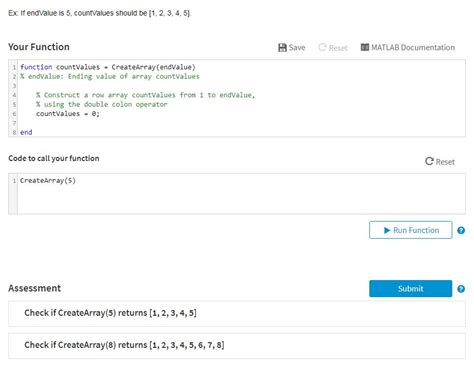Click the Save label in function toolbar
Viewport: 474px width, 380px height.
(297, 48)
